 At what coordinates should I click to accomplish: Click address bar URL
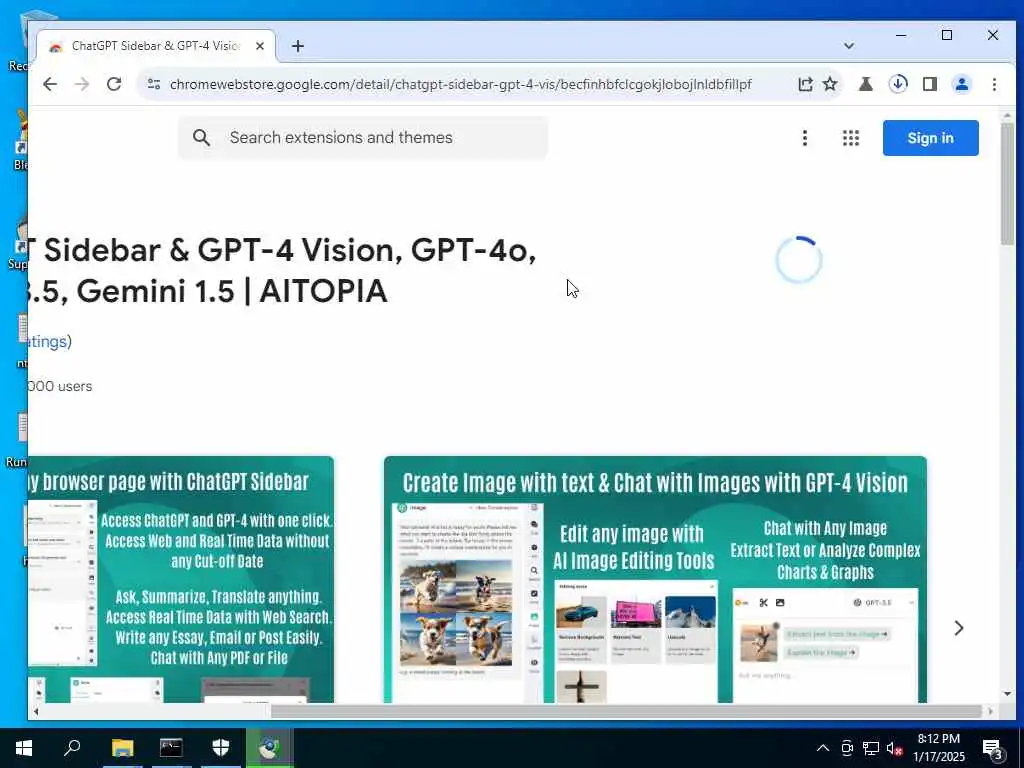(x=460, y=84)
